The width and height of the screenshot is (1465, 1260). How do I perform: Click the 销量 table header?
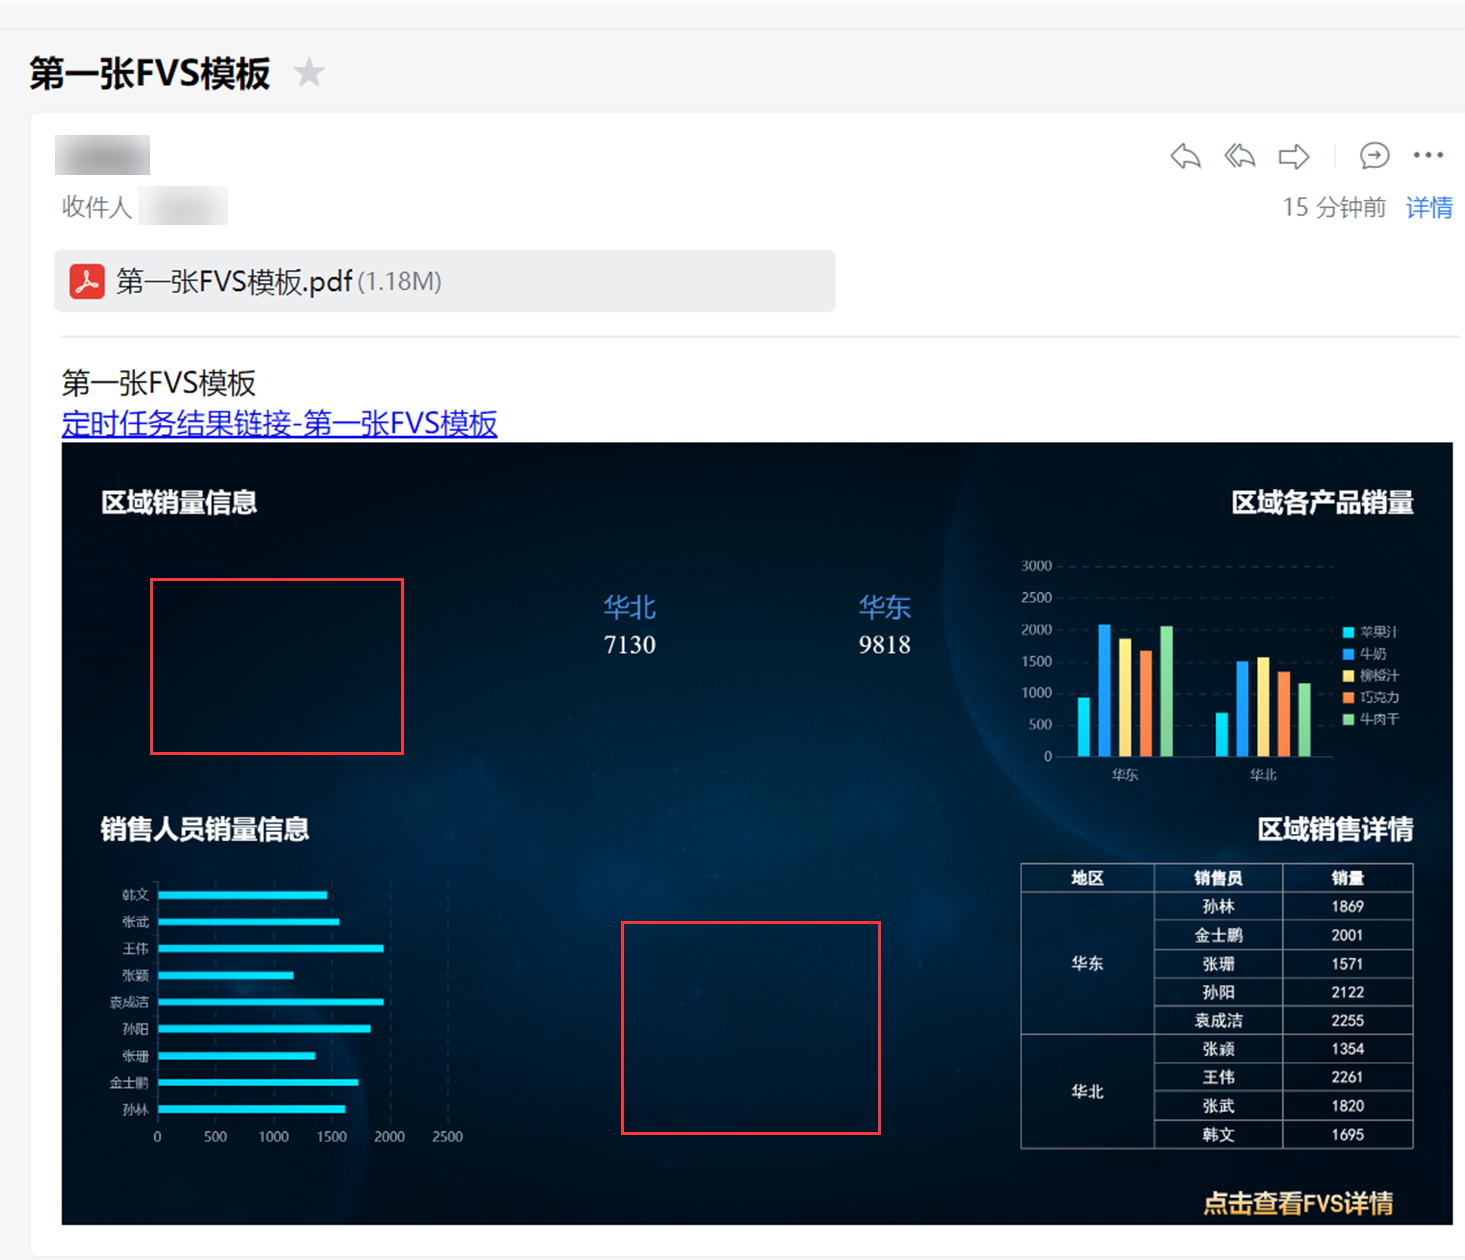(1348, 878)
